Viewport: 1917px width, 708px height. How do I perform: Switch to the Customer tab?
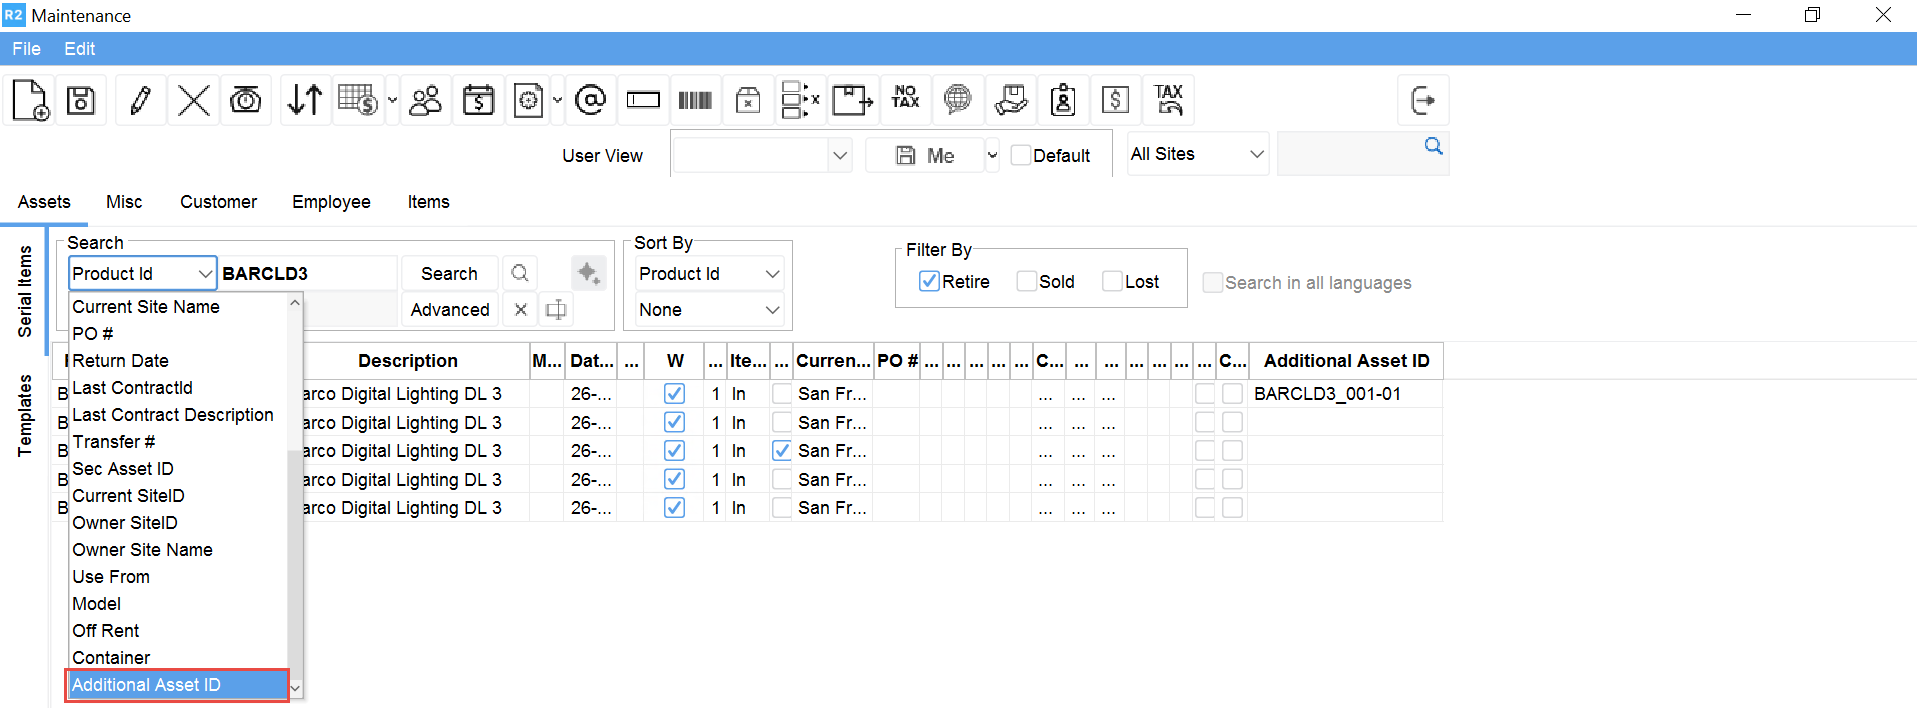218,202
